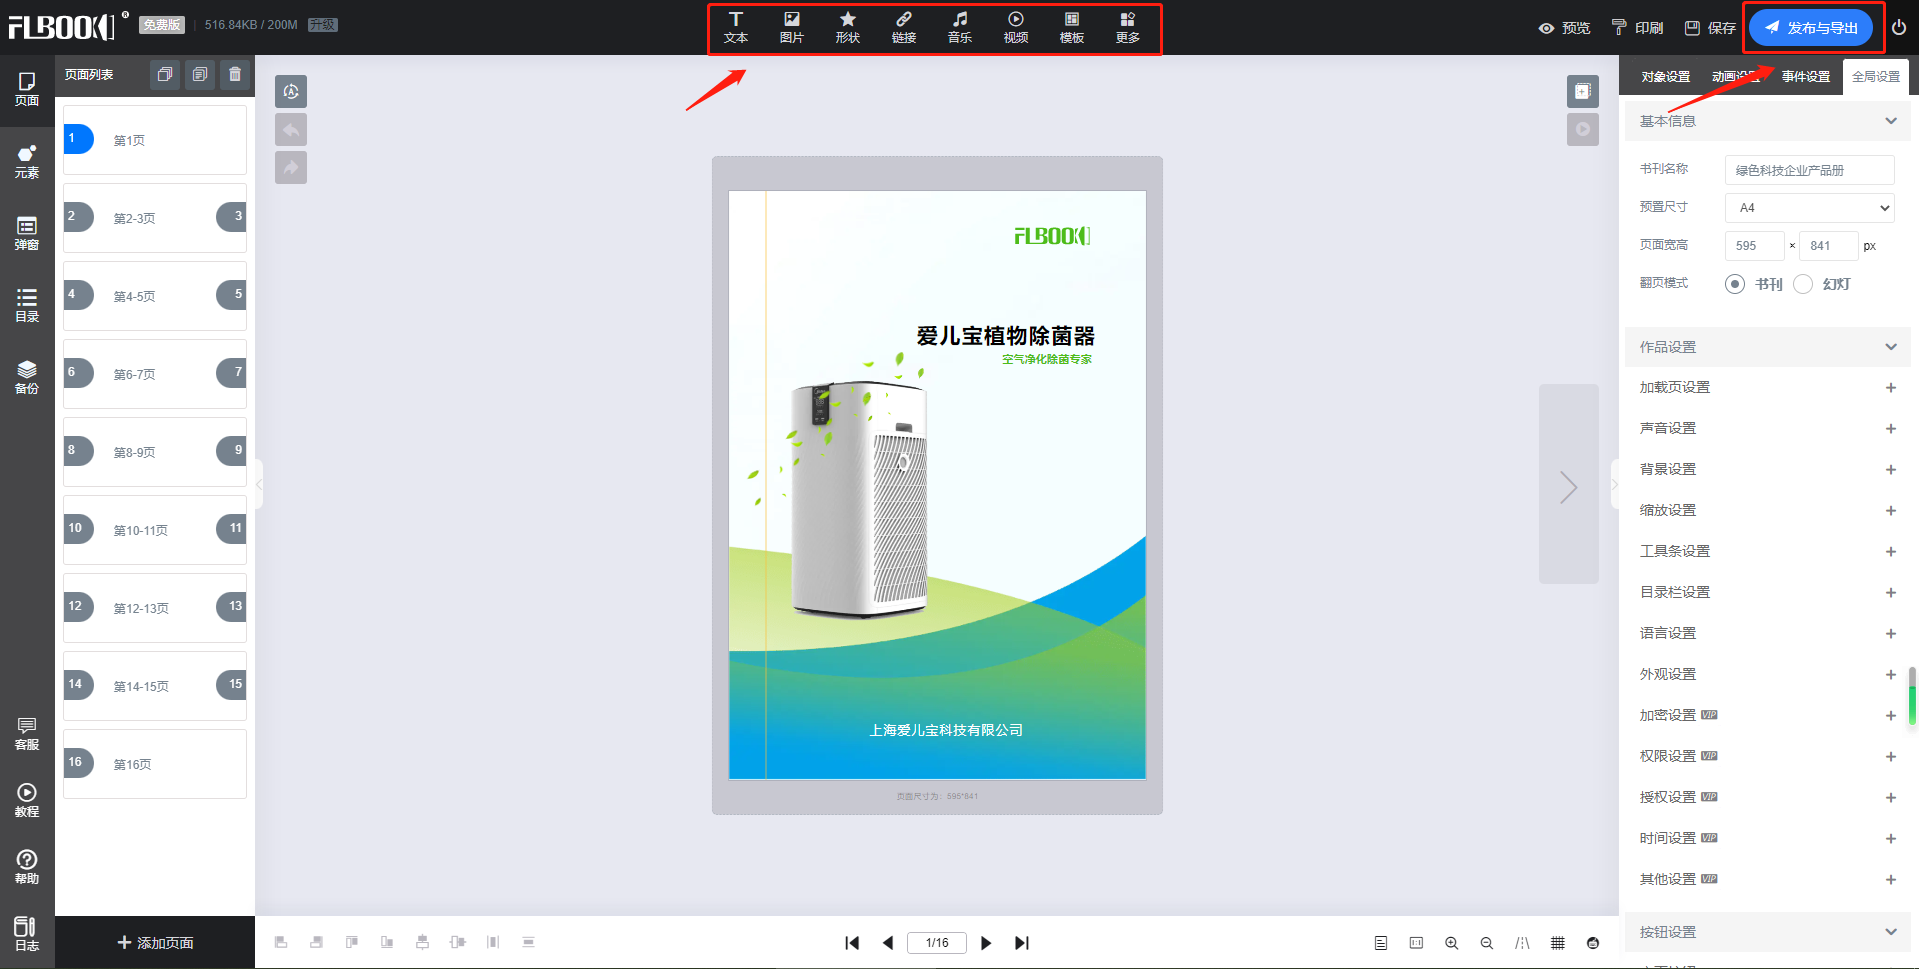
Task: Click the page width field 595
Action: (1755, 246)
